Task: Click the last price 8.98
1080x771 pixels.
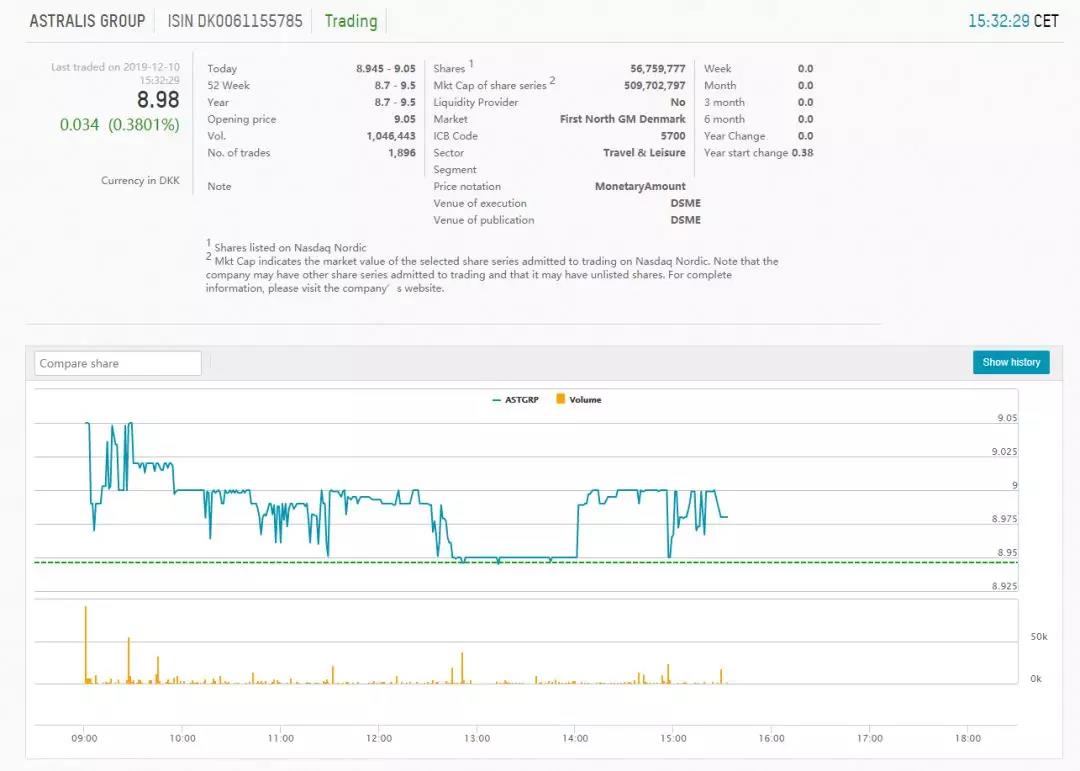Action: pyautogui.click(x=158, y=100)
